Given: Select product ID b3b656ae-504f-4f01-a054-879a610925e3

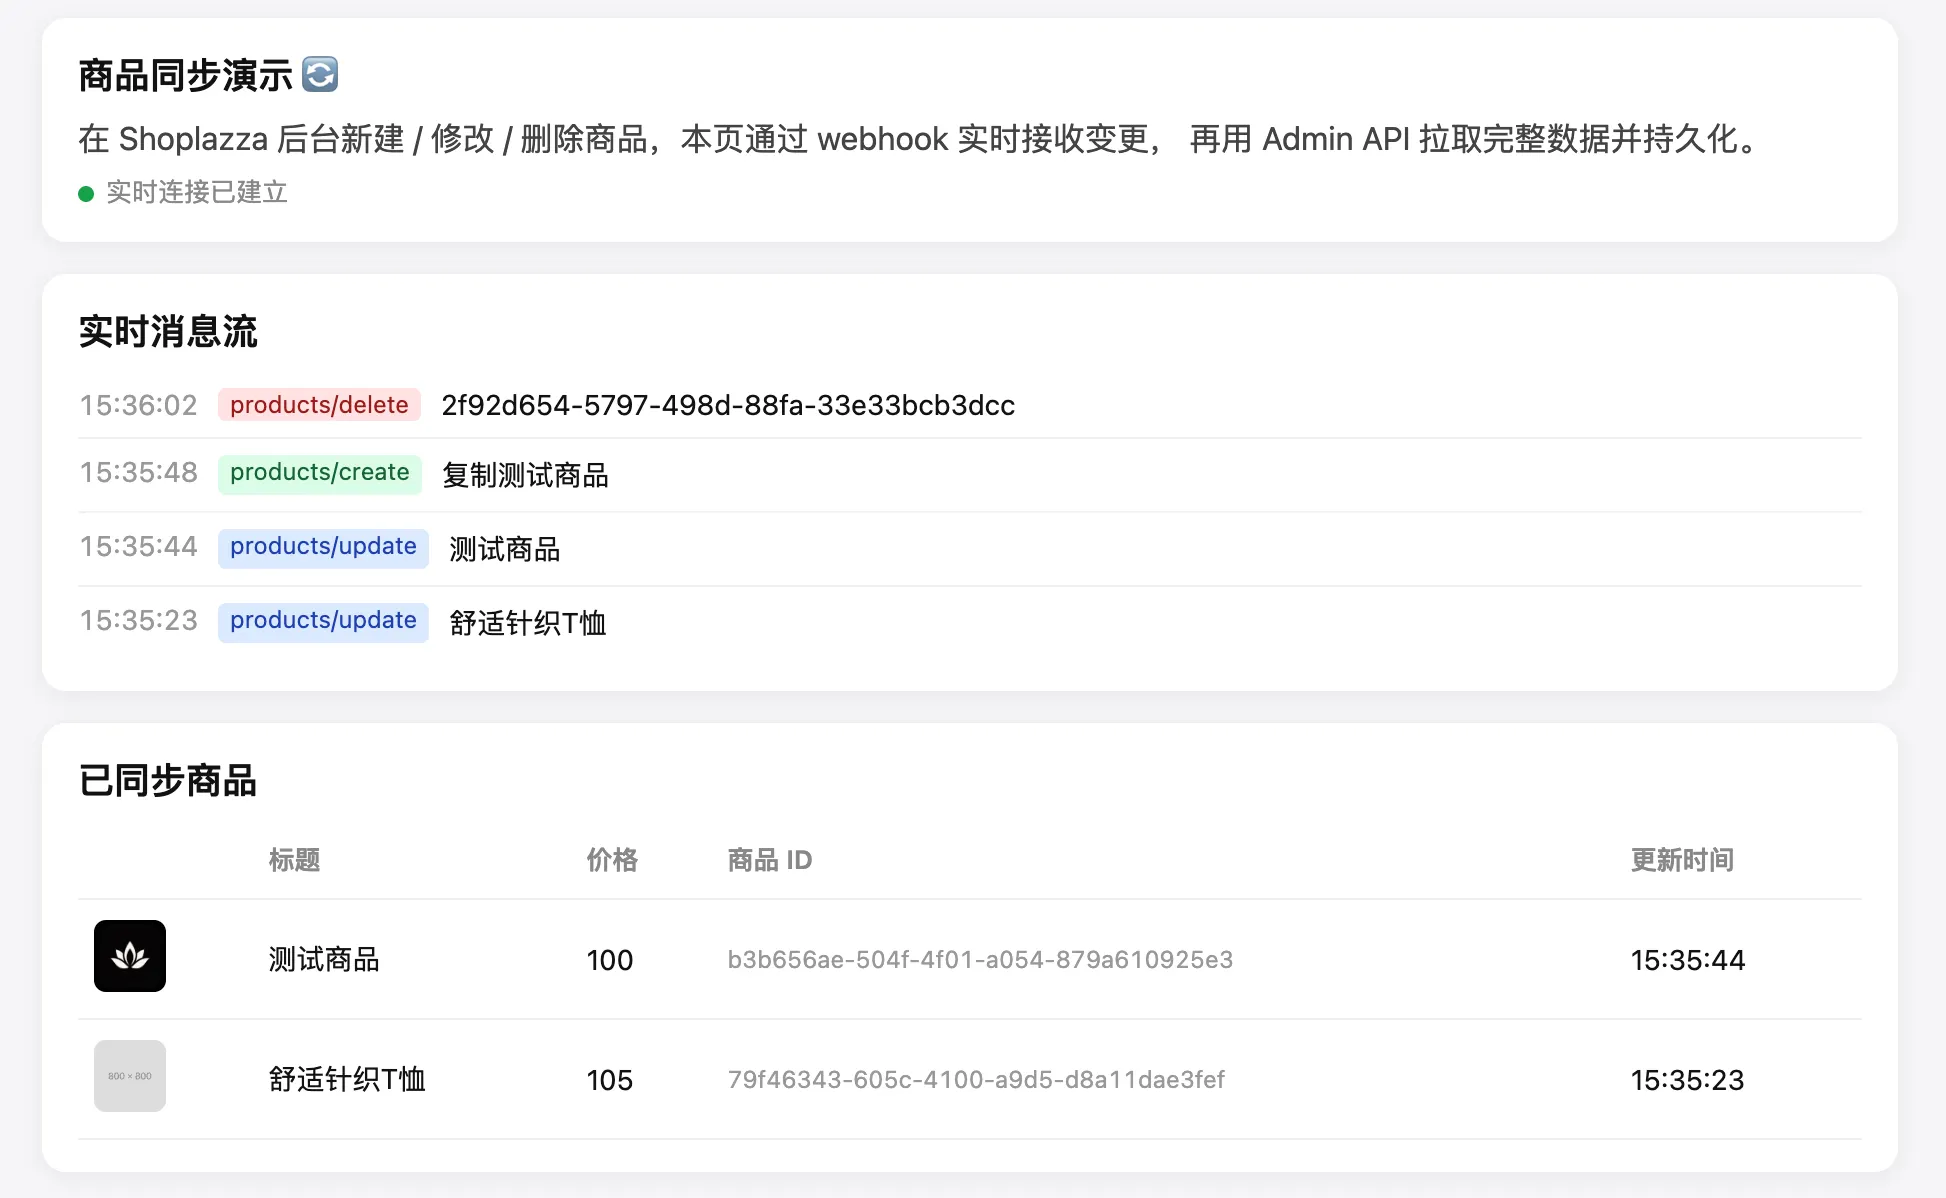Looking at the screenshot, I should (x=980, y=960).
